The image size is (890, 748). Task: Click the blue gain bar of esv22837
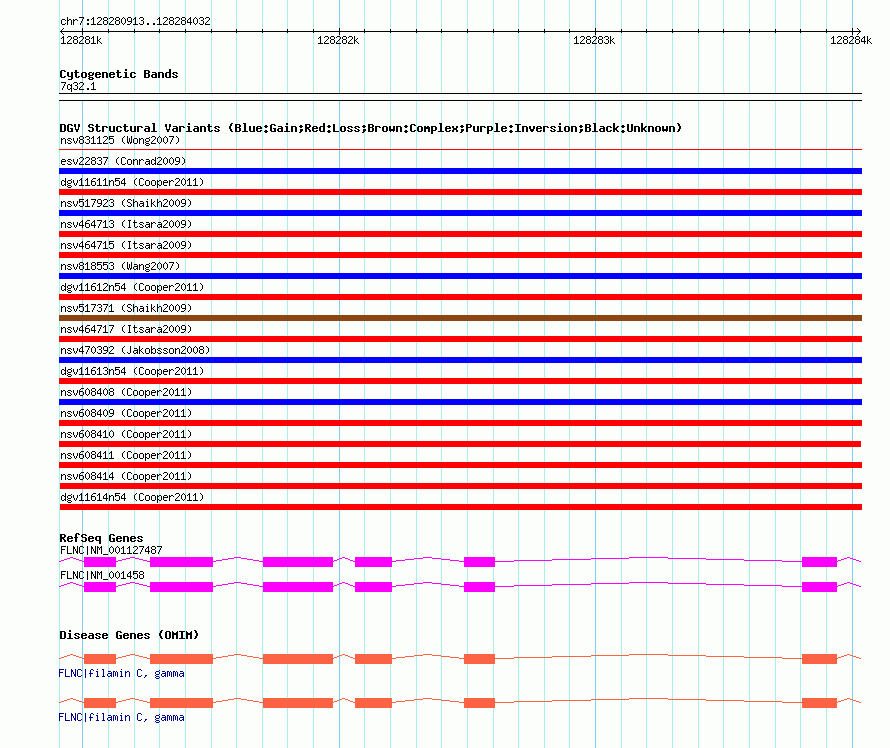460,171
